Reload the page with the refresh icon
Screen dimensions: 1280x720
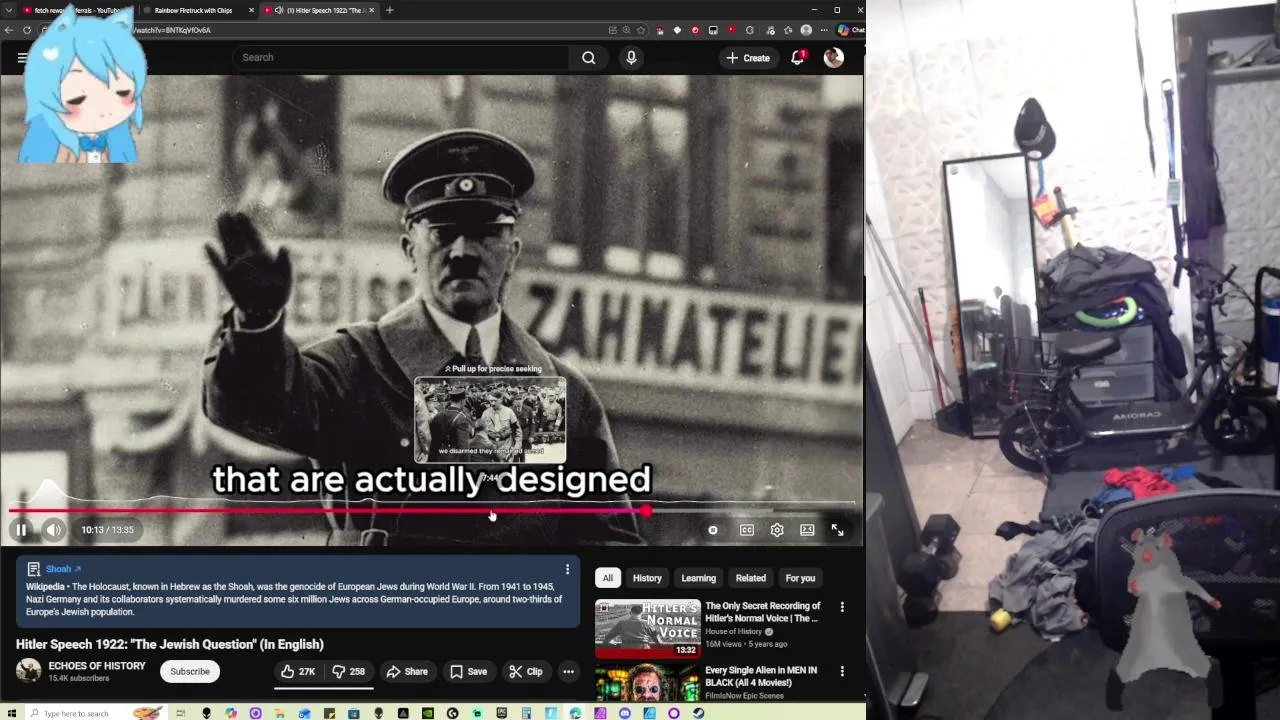[x=27, y=30]
